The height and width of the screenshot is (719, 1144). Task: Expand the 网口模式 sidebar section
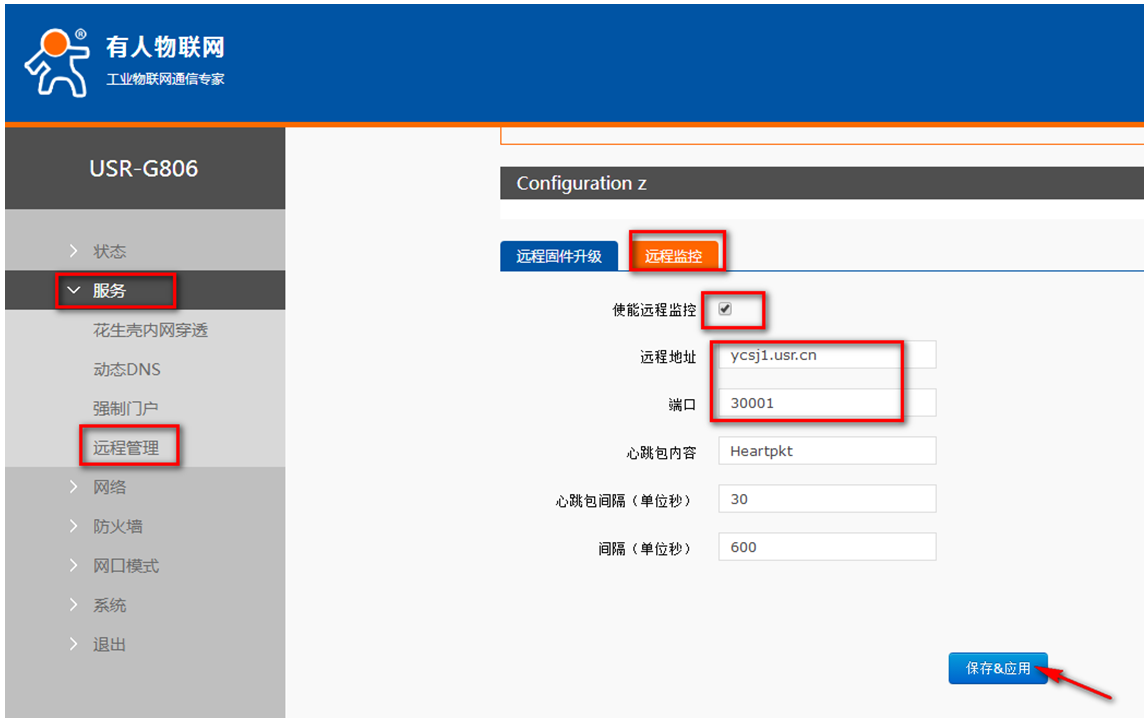pos(125,566)
